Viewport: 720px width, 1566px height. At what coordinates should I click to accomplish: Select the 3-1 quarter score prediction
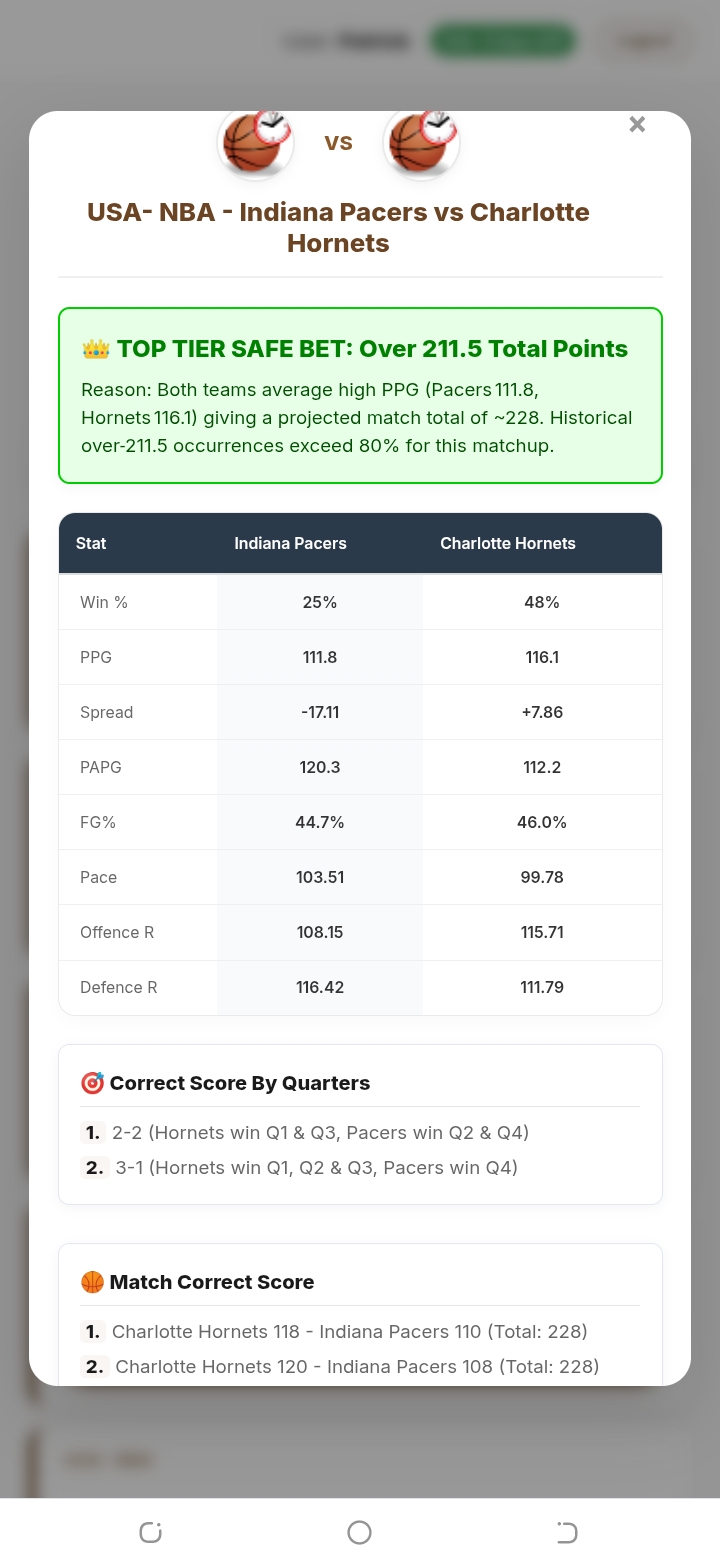(316, 1168)
